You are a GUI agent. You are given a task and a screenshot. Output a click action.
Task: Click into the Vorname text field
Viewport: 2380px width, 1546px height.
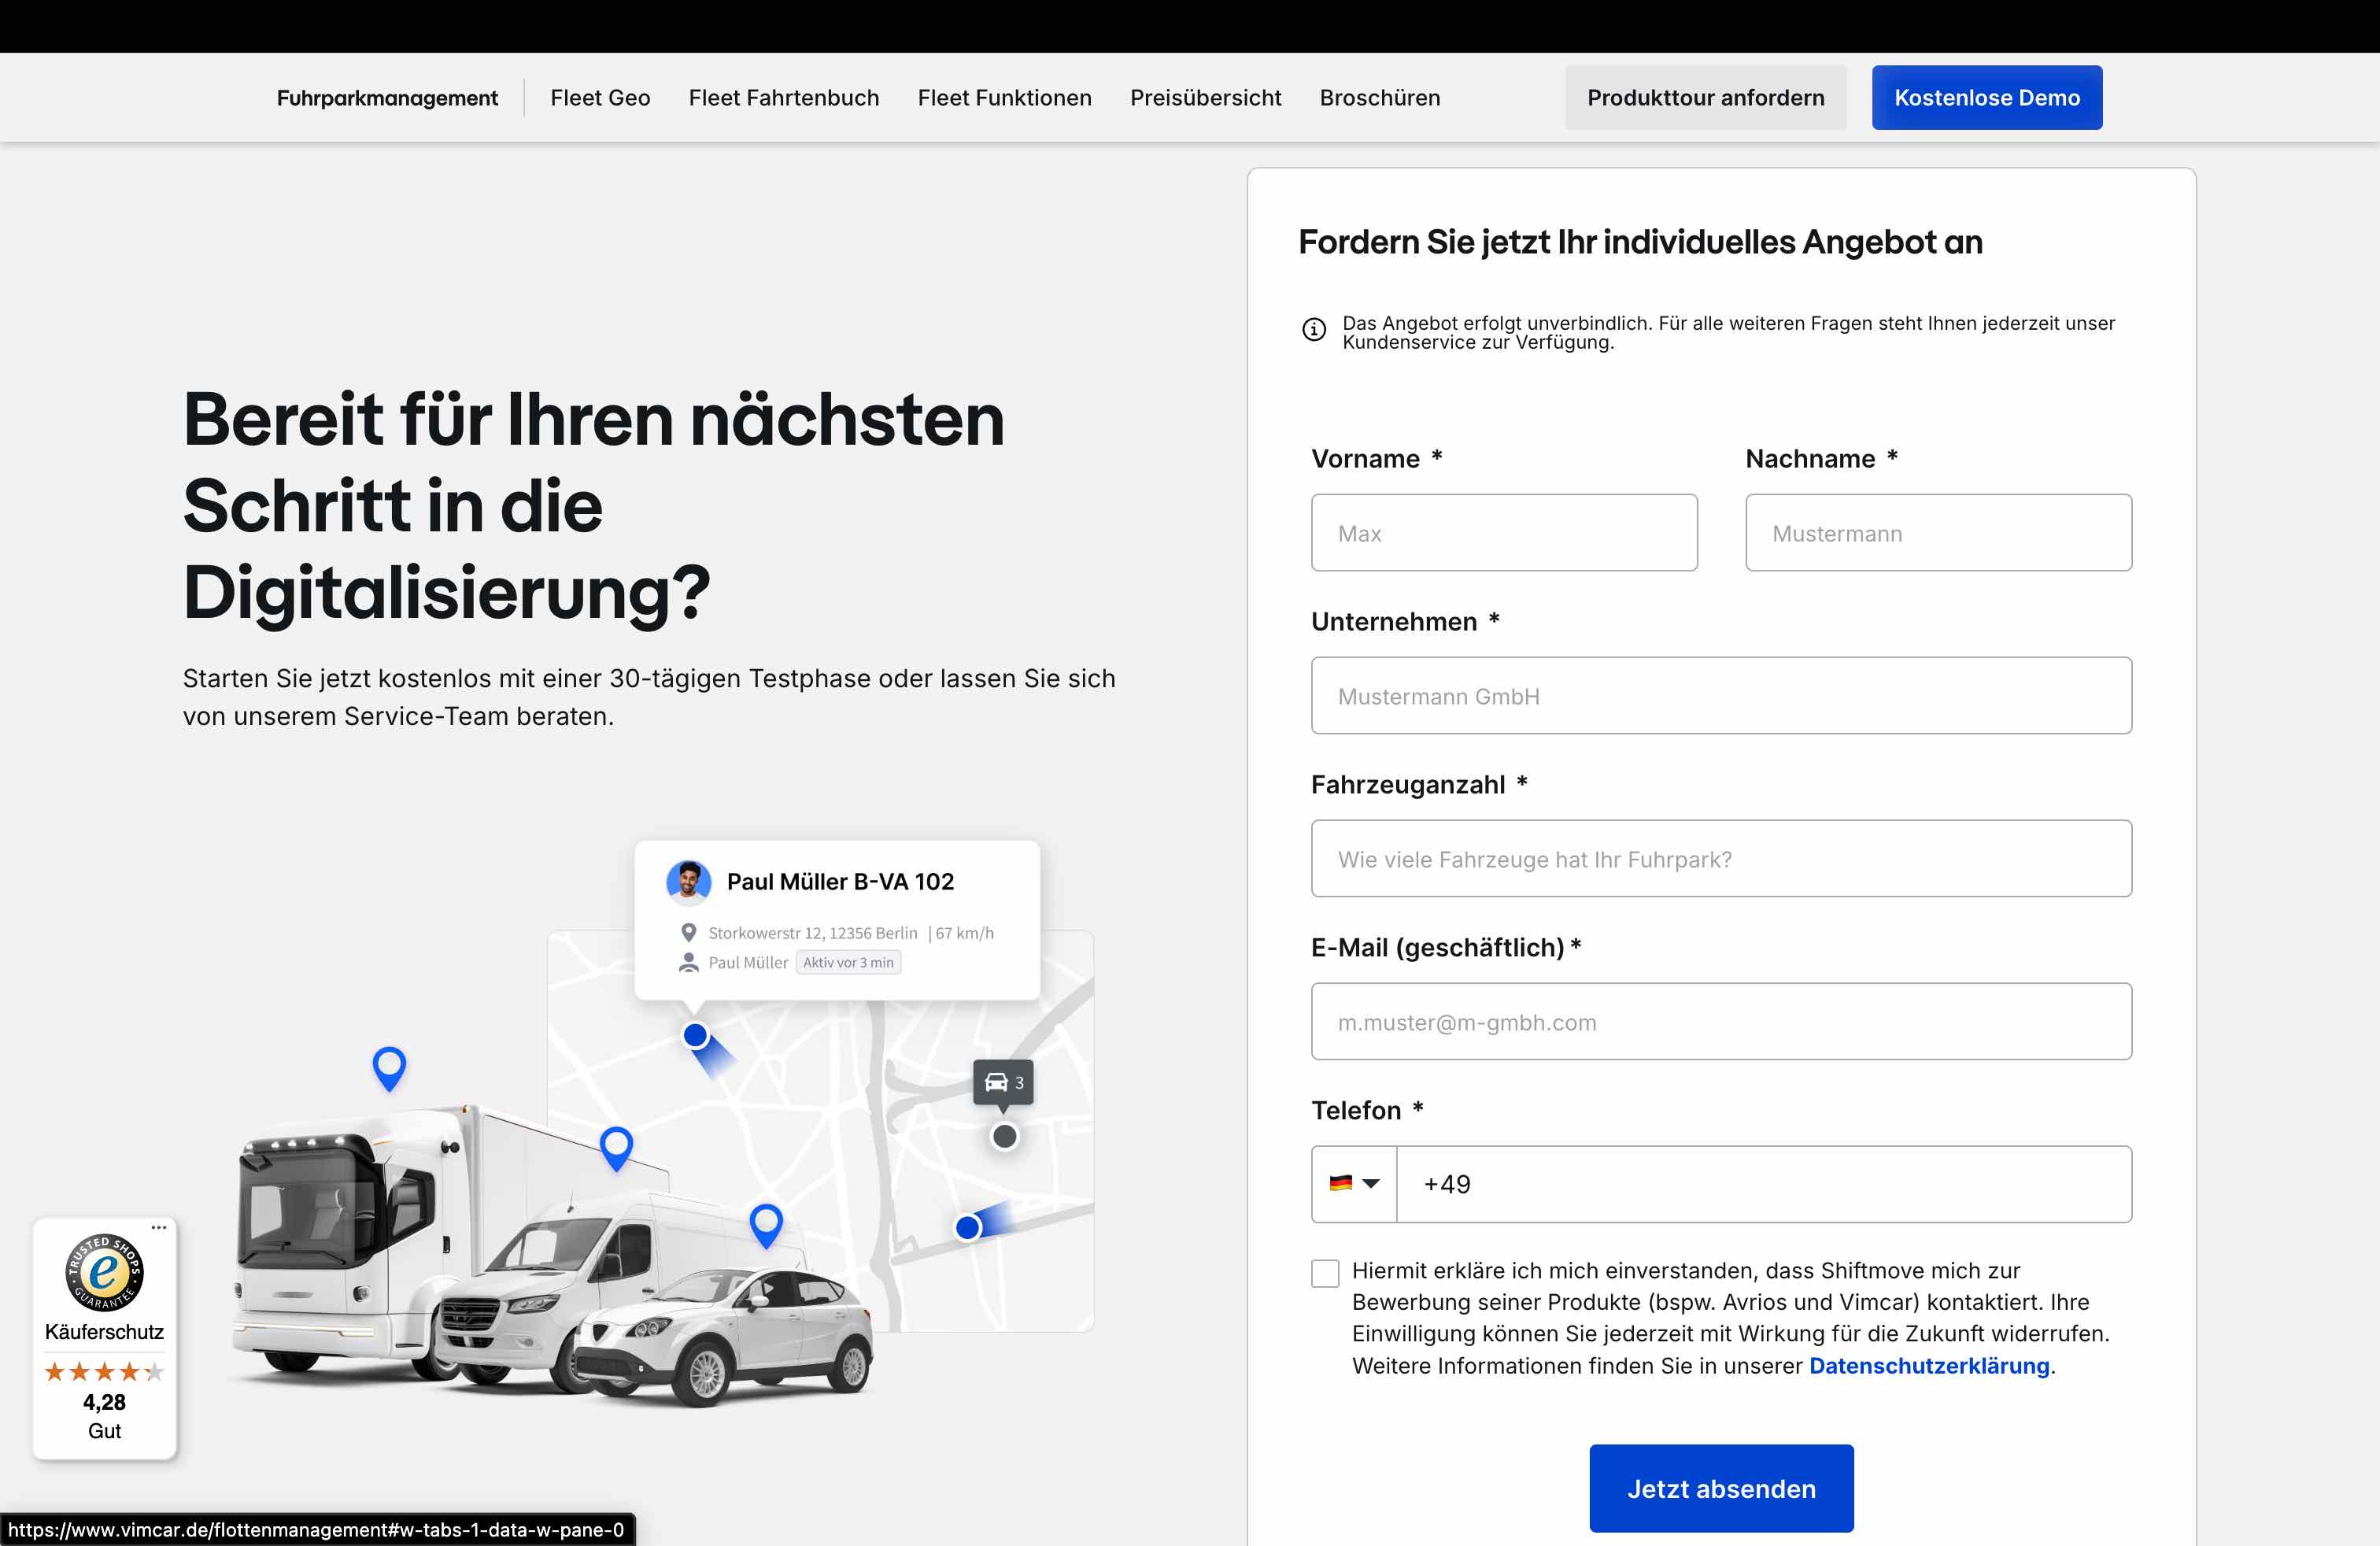tap(1503, 533)
